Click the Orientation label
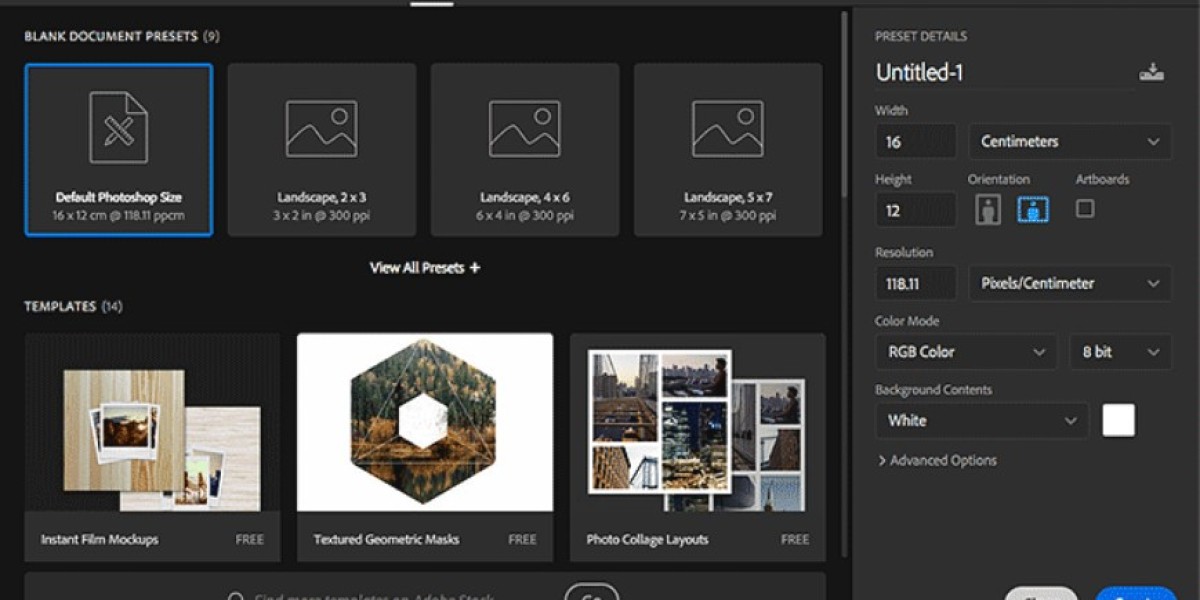The image size is (1200, 600). tap(998, 180)
